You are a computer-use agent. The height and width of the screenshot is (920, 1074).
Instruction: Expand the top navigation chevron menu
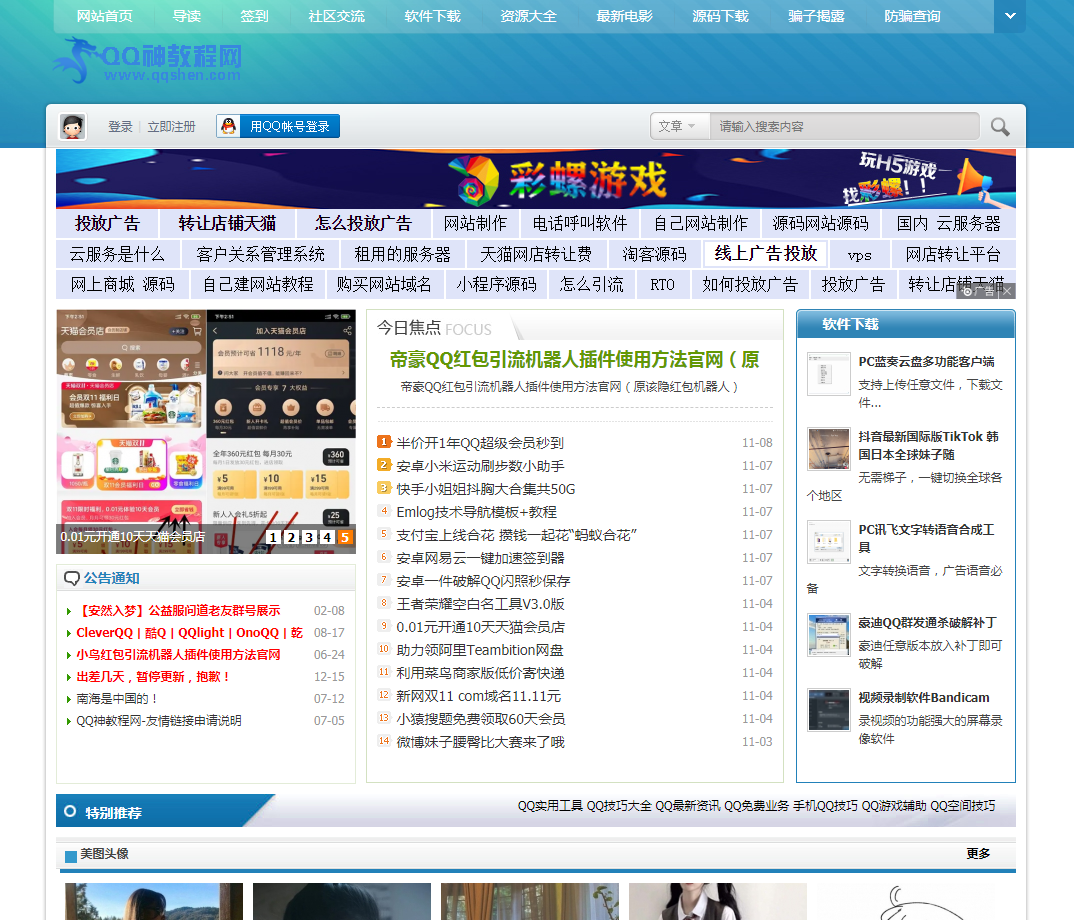[1010, 16]
